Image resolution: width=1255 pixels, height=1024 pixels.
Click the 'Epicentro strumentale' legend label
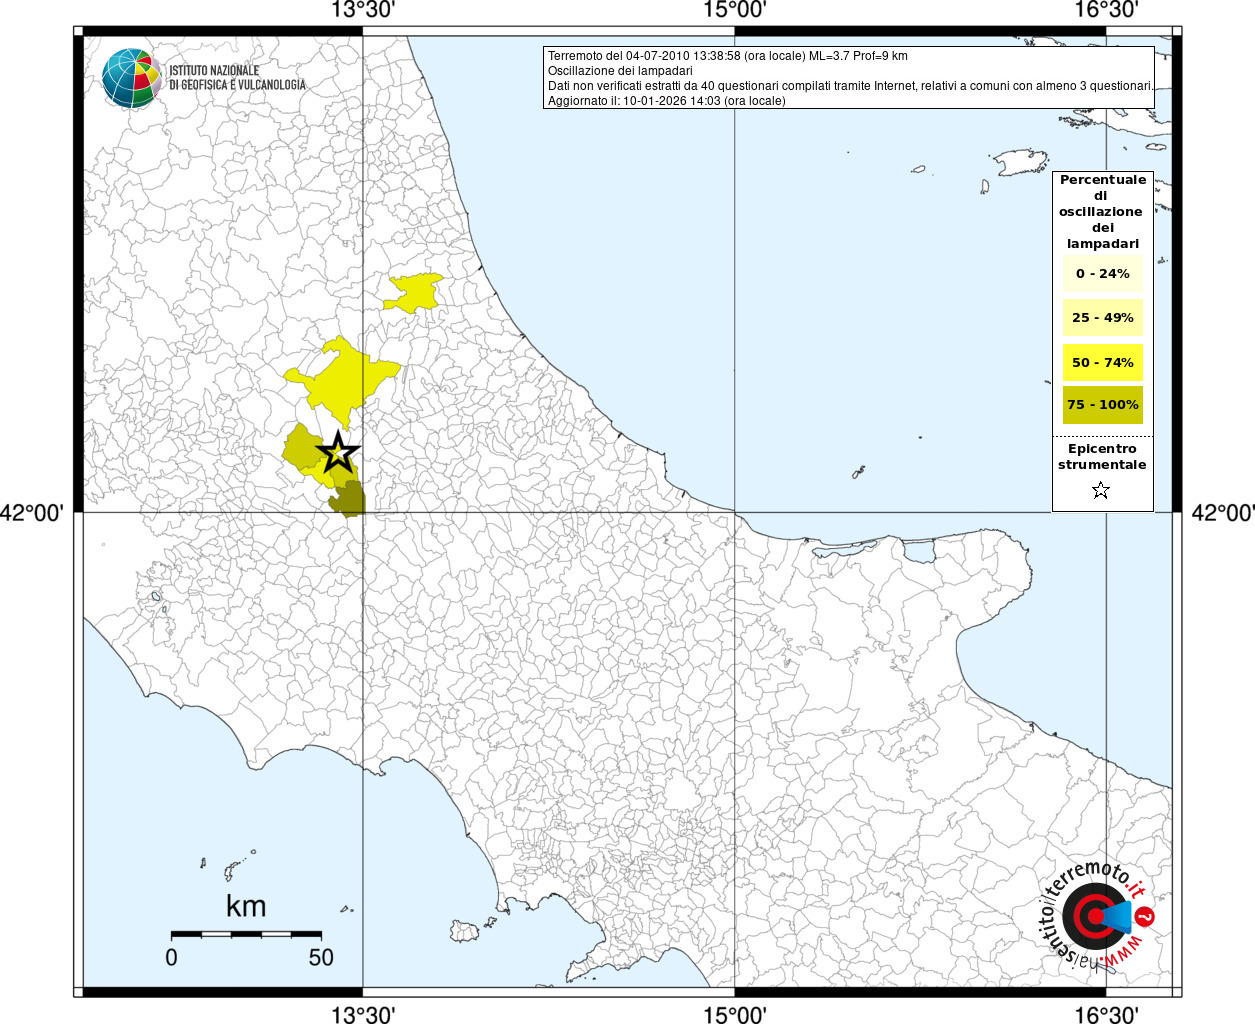1102,457
